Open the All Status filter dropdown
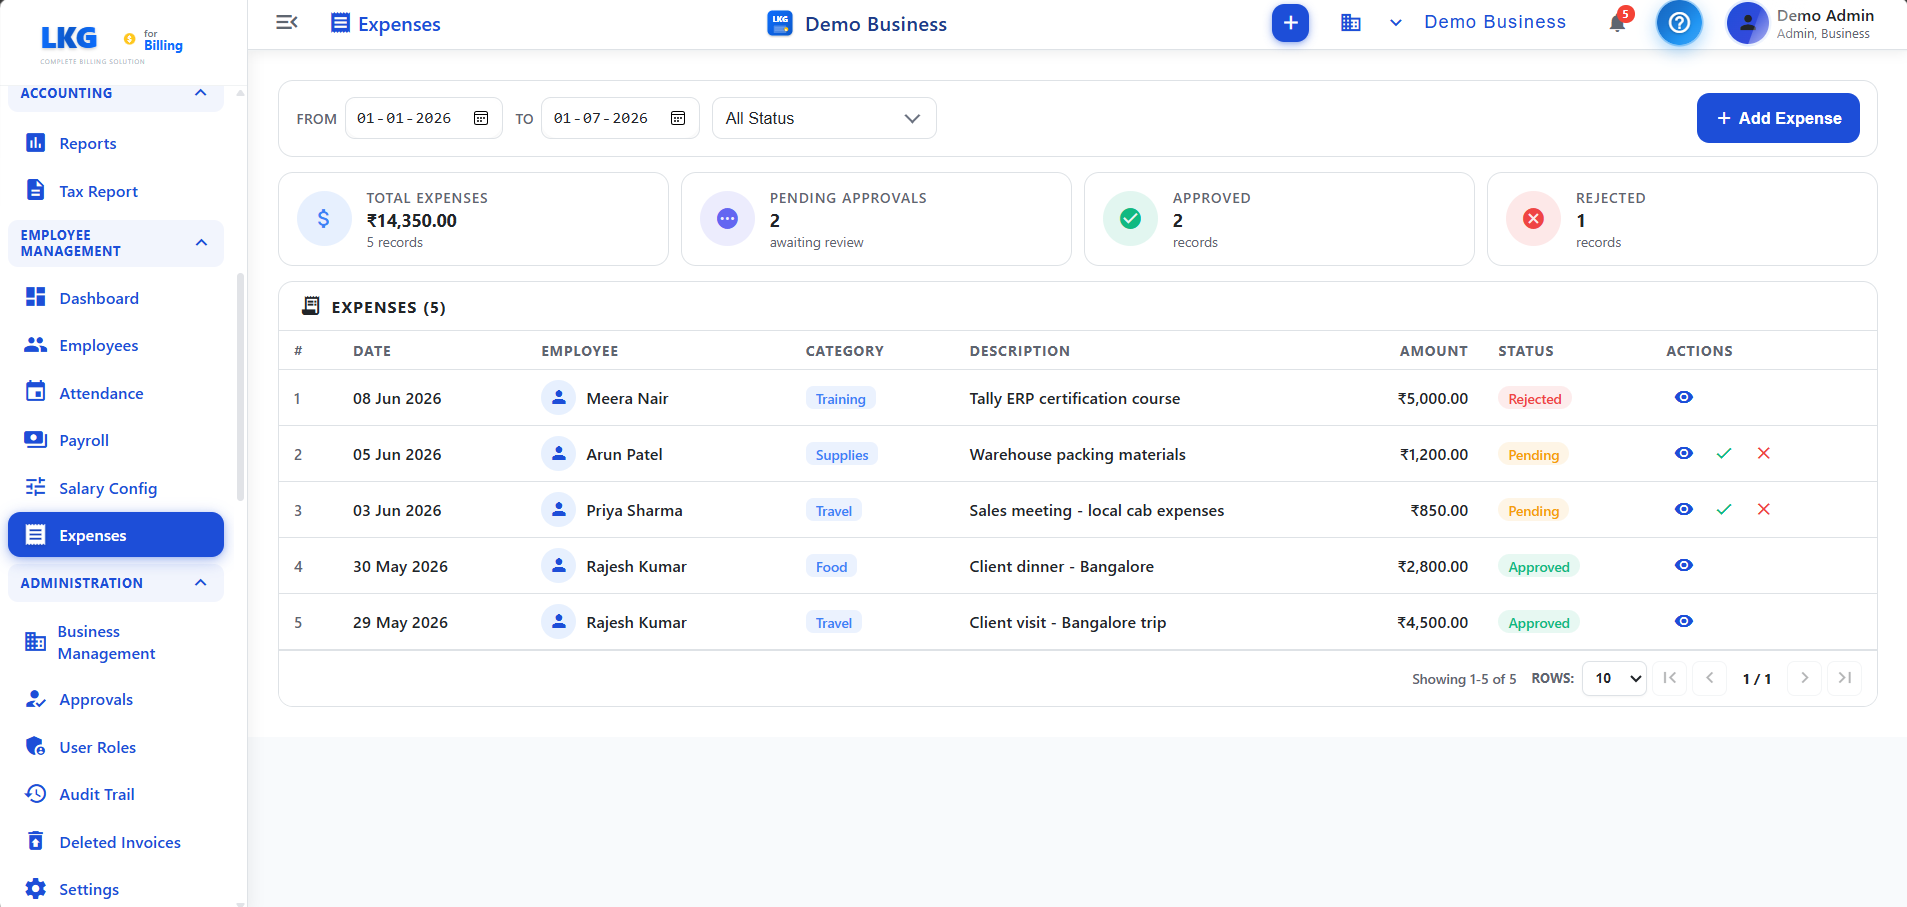This screenshot has height=907, width=1907. click(x=824, y=118)
